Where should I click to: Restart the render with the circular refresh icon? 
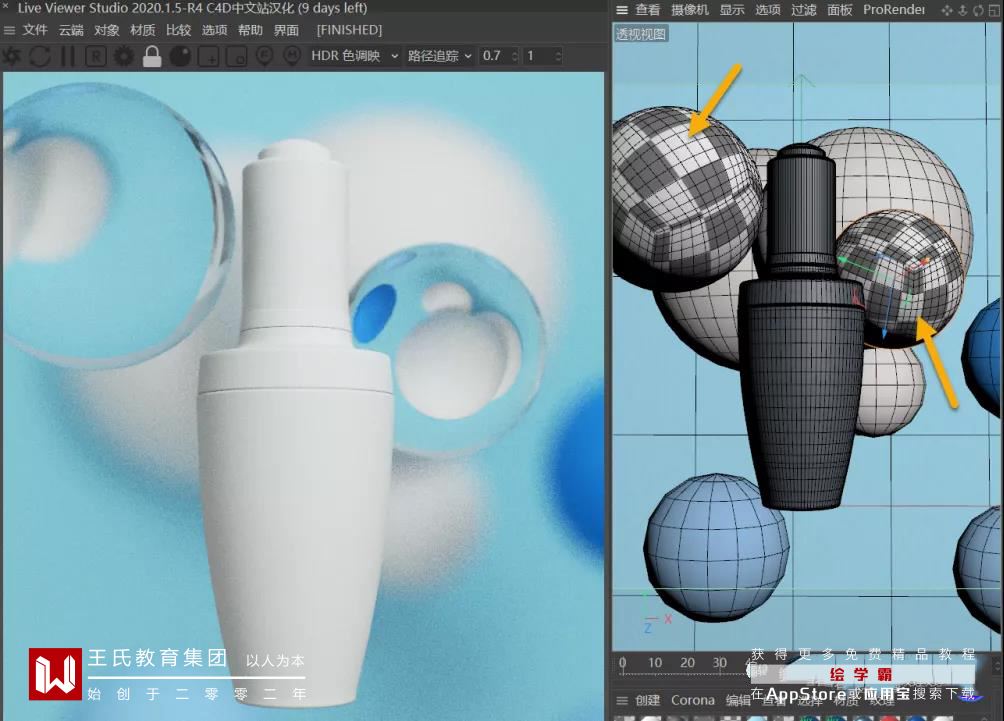click(x=40, y=56)
